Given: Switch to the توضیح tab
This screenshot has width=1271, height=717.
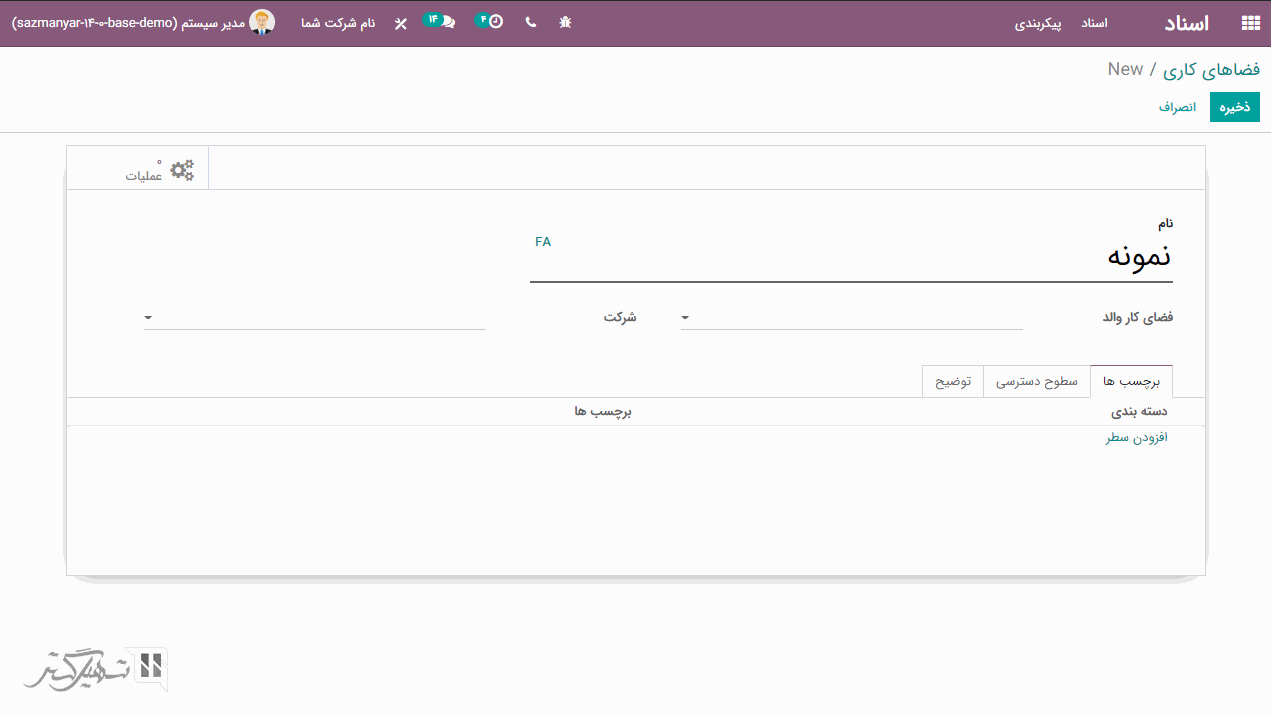Looking at the screenshot, I should 953,382.
